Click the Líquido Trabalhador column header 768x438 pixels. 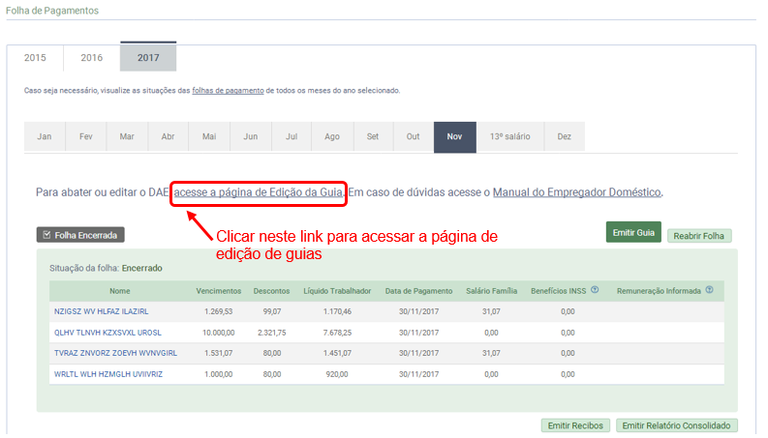coord(337,291)
